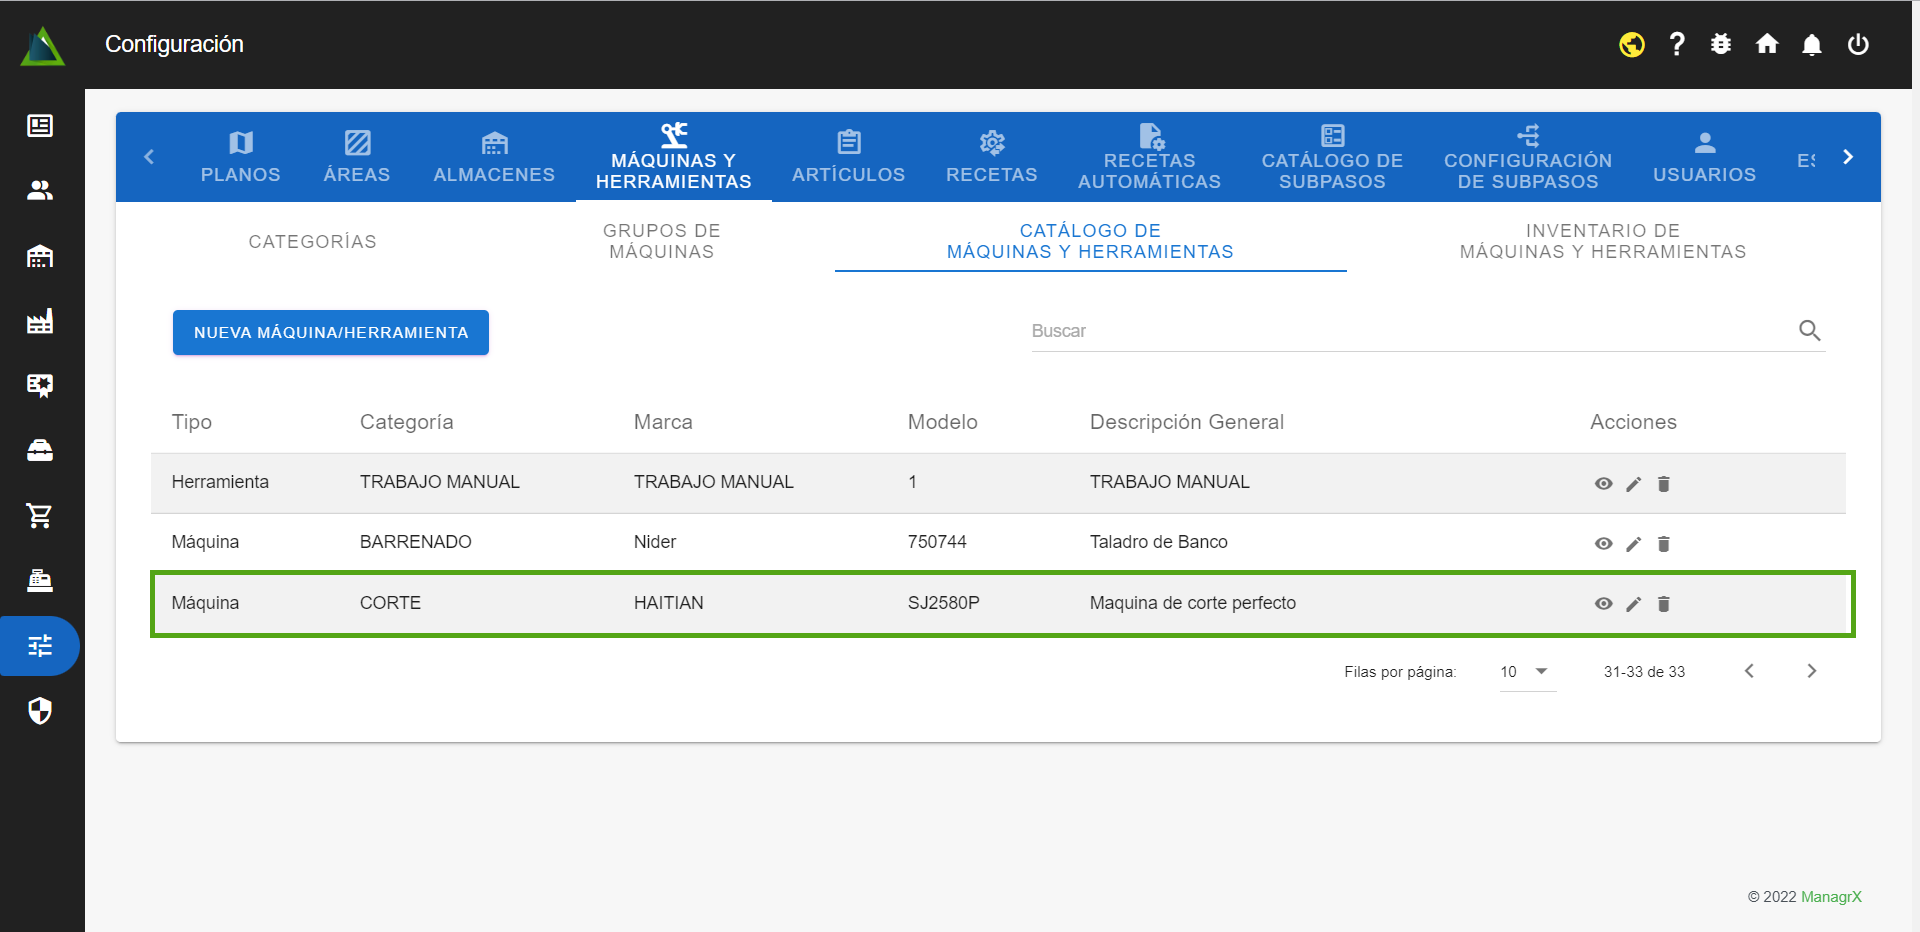Open rows per page dropdown
The width and height of the screenshot is (1920, 932).
(x=1527, y=672)
